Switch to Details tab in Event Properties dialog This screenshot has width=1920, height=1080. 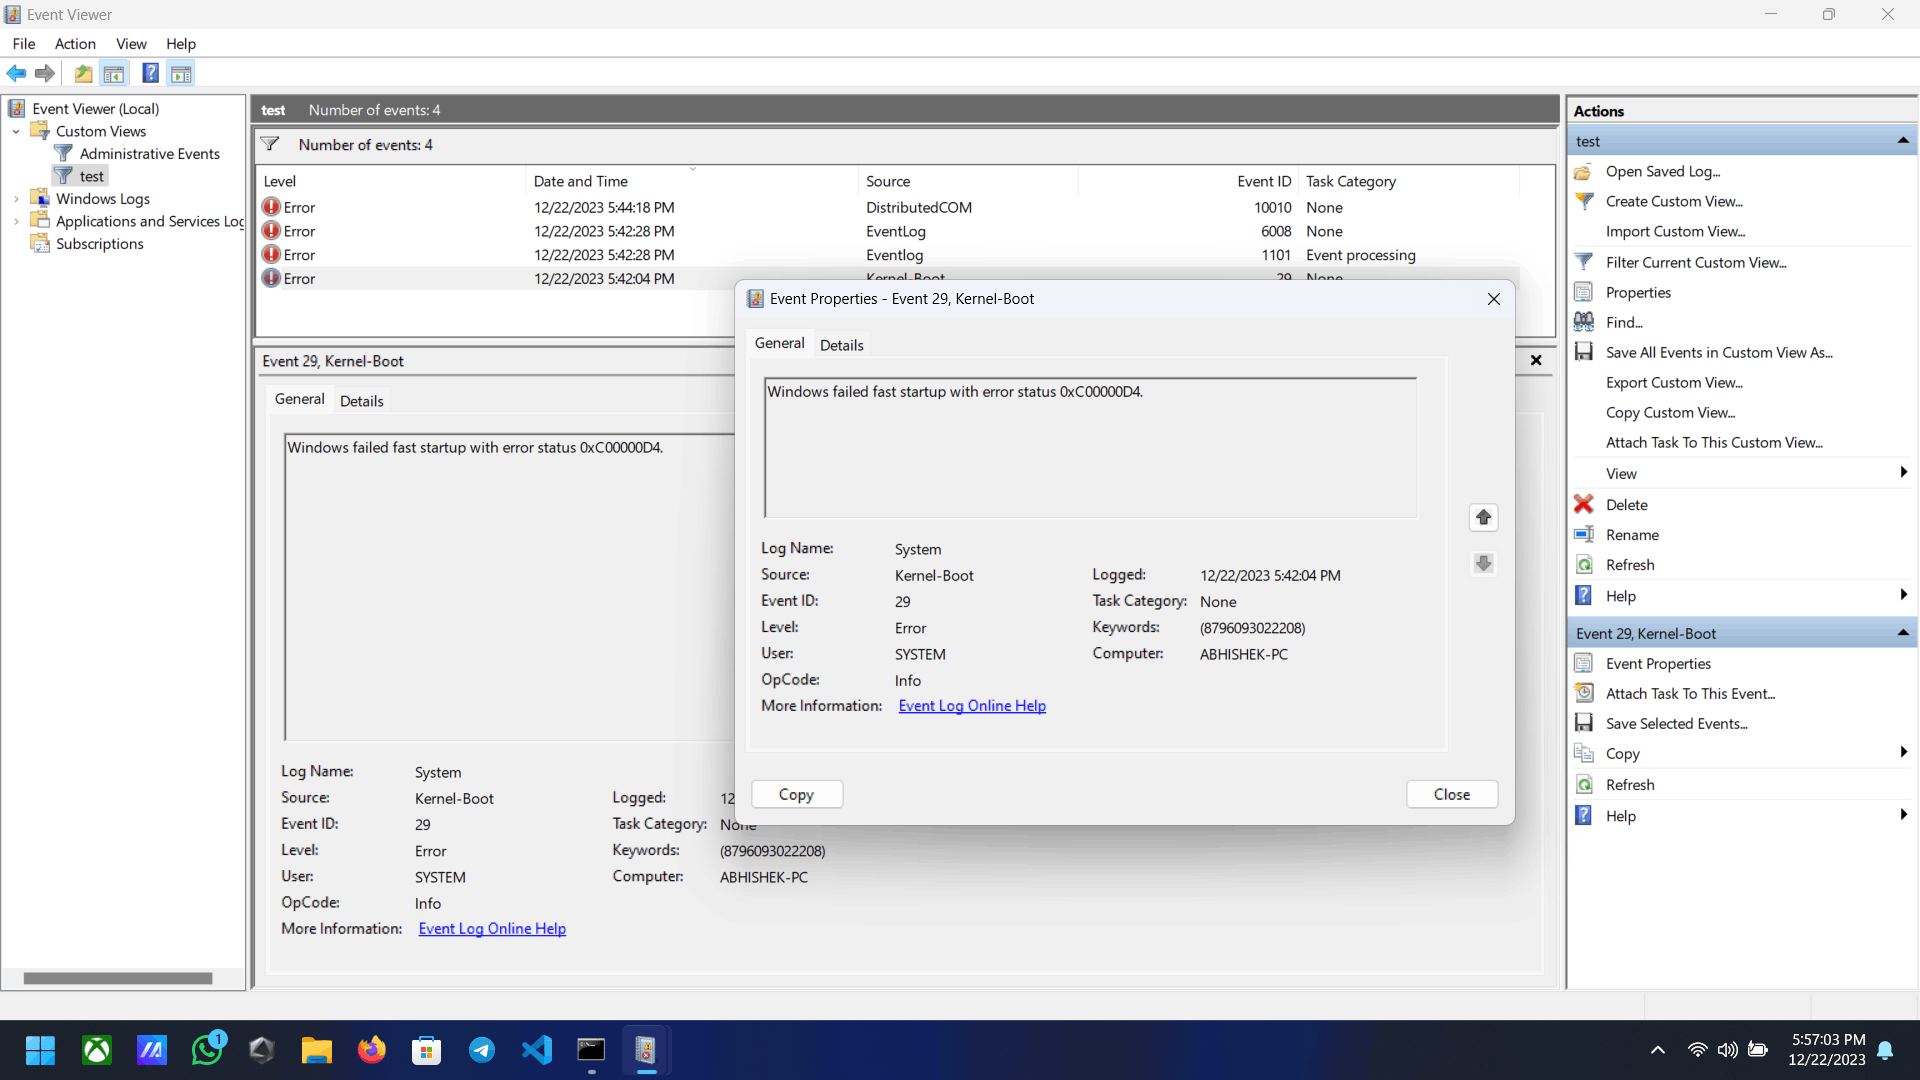pyautogui.click(x=841, y=345)
